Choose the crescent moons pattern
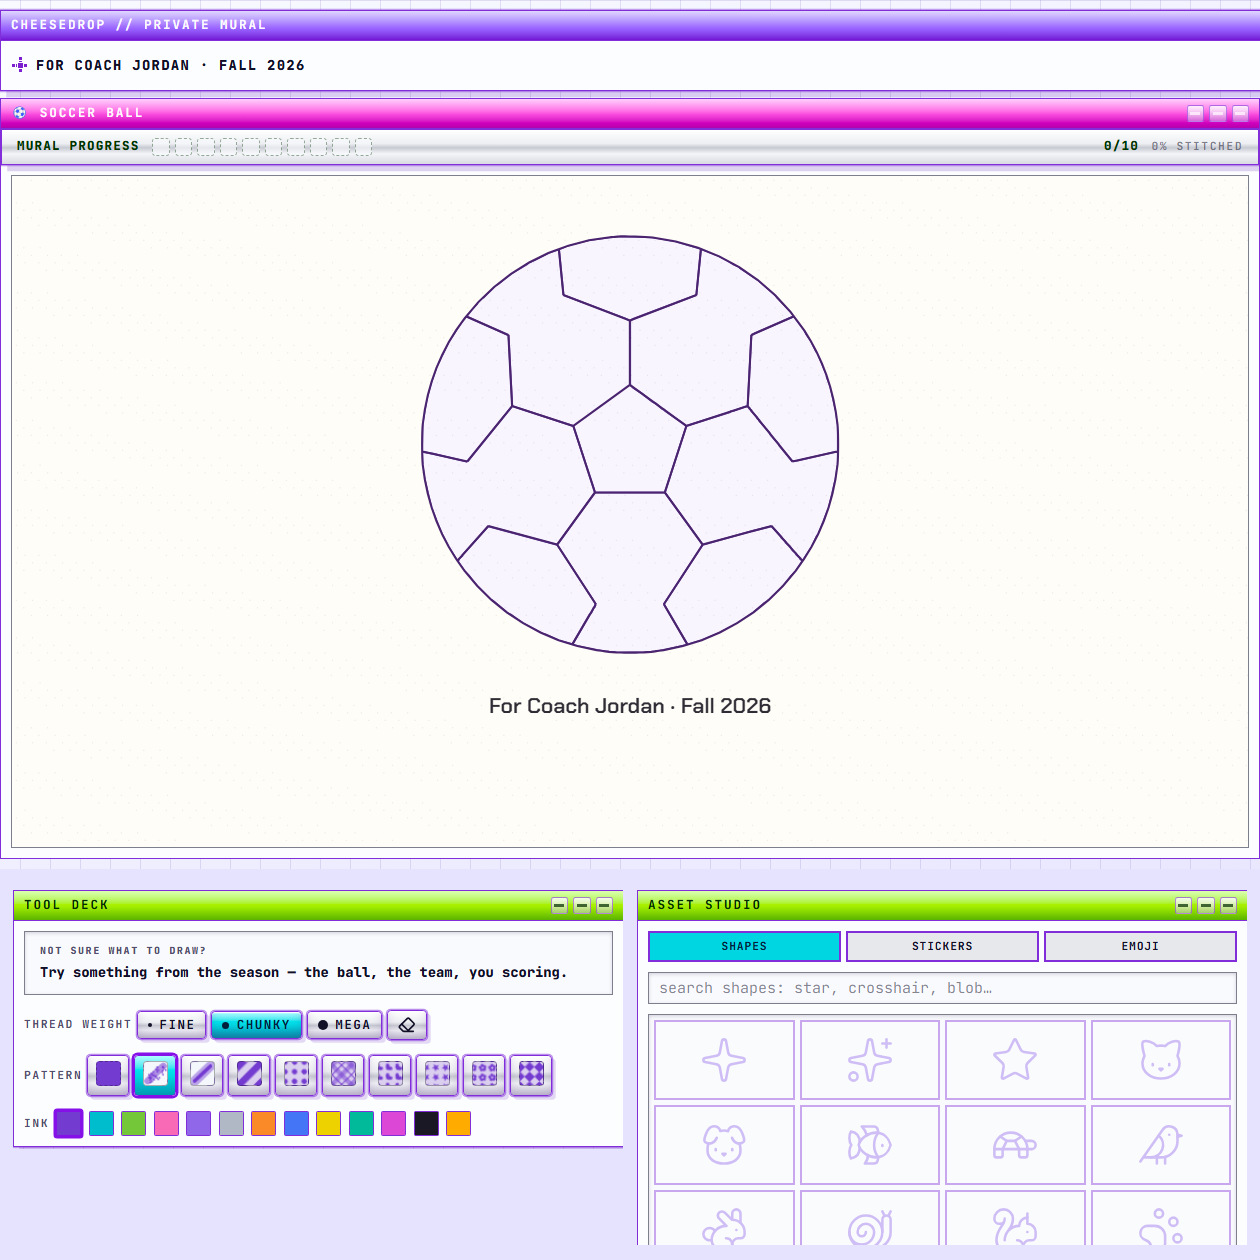This screenshot has height=1260, width=1260. click(390, 1075)
